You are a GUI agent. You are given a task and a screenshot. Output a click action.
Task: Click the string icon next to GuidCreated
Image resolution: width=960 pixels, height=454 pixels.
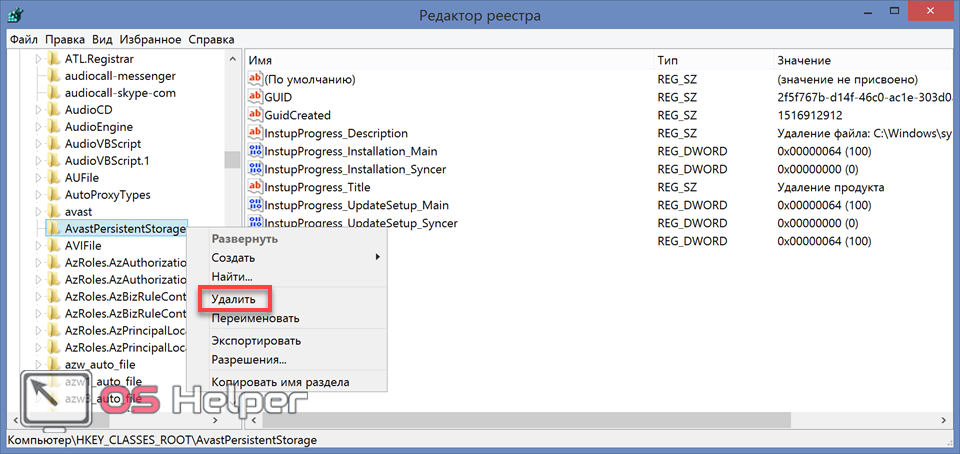pos(255,115)
